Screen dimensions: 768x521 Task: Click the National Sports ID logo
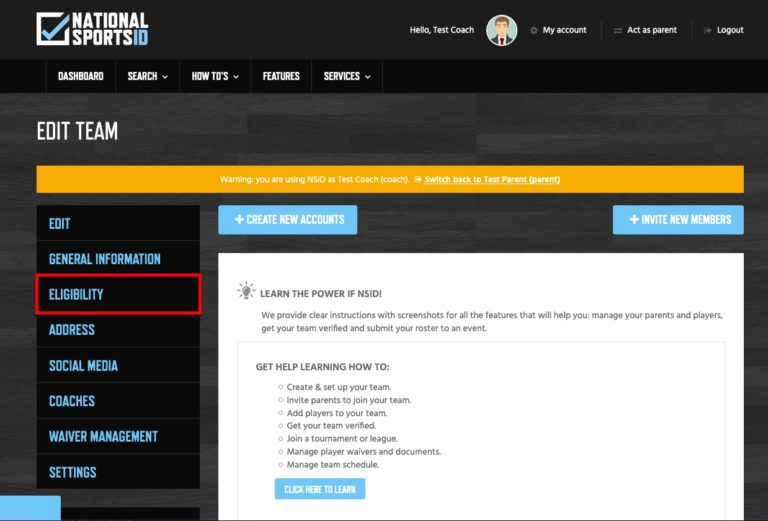point(92,29)
